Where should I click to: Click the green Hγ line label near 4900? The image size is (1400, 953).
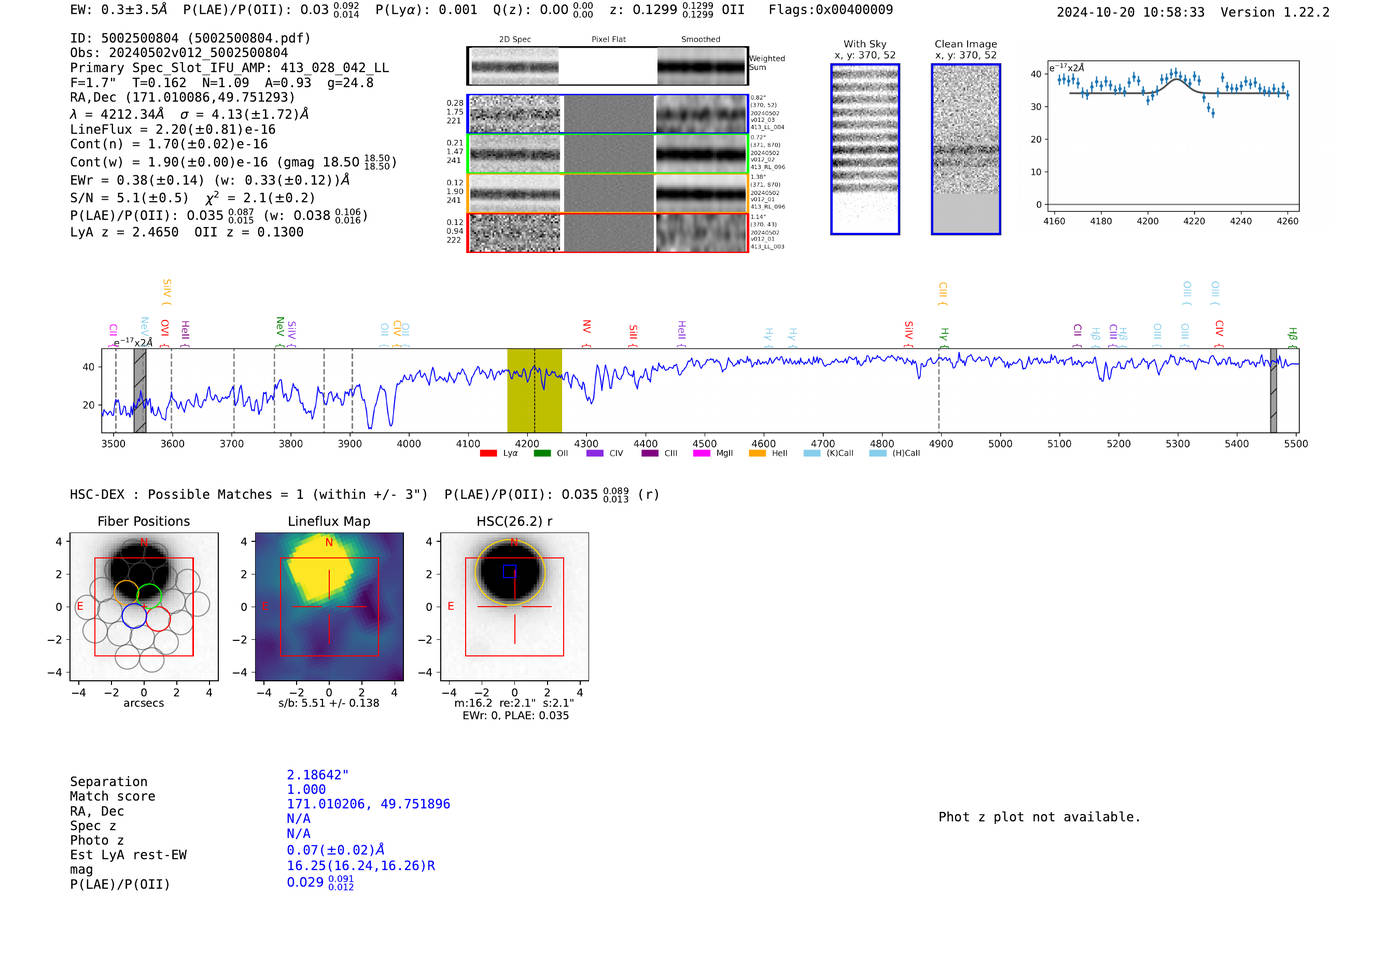click(x=943, y=334)
